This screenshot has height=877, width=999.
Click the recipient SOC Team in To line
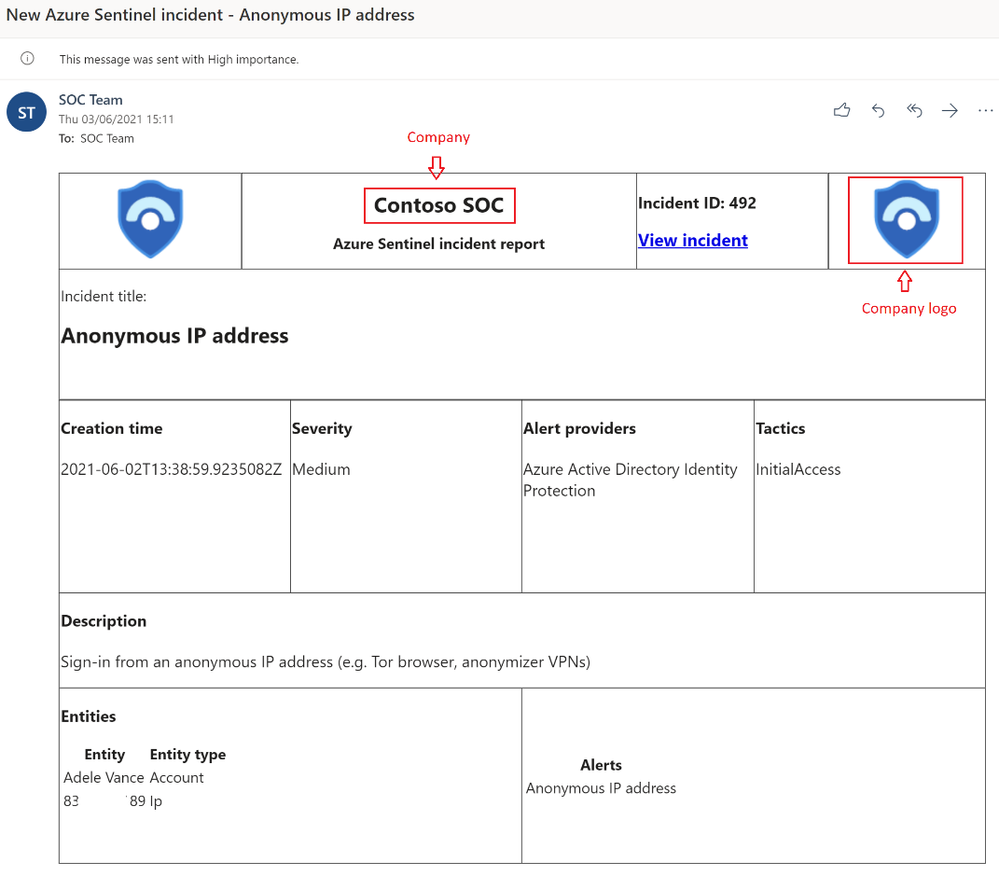(x=107, y=138)
